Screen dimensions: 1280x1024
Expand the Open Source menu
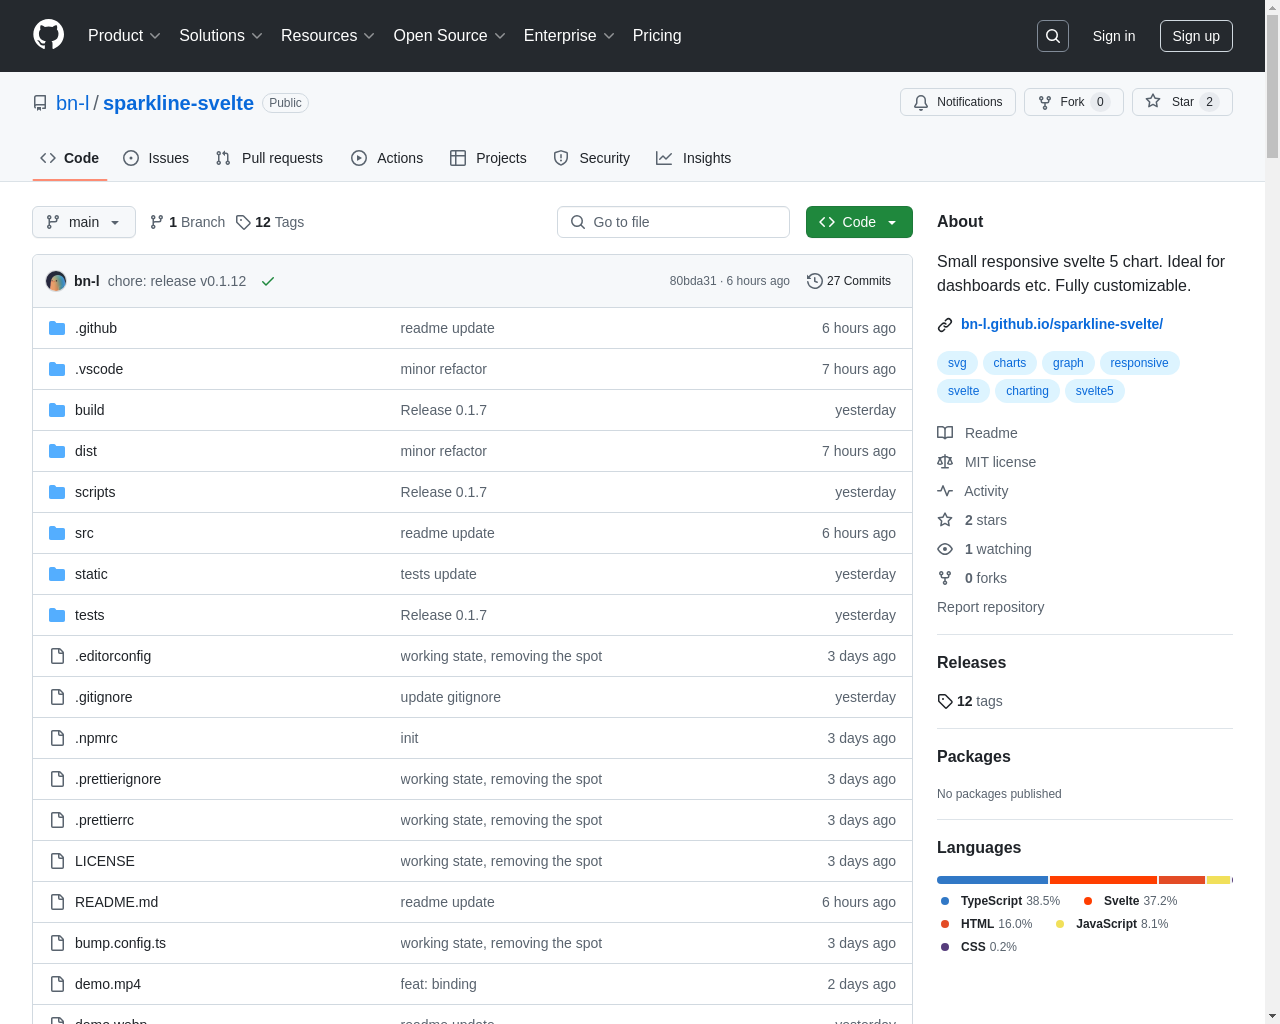pos(450,36)
